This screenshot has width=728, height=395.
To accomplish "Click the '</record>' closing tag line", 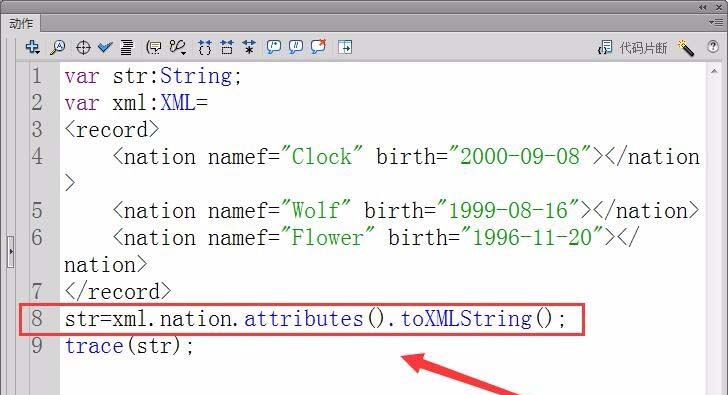I will (118, 291).
